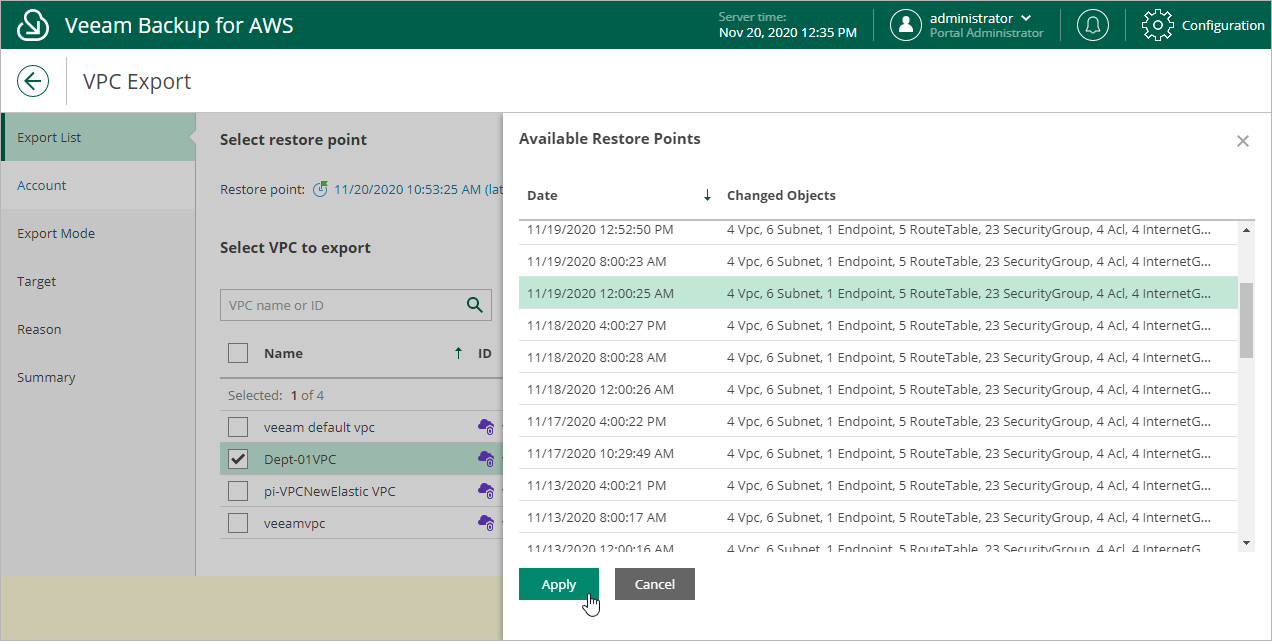Screen dimensions: 1272x641
Task: Sort VPC list by Name arrow
Action: coord(458,353)
